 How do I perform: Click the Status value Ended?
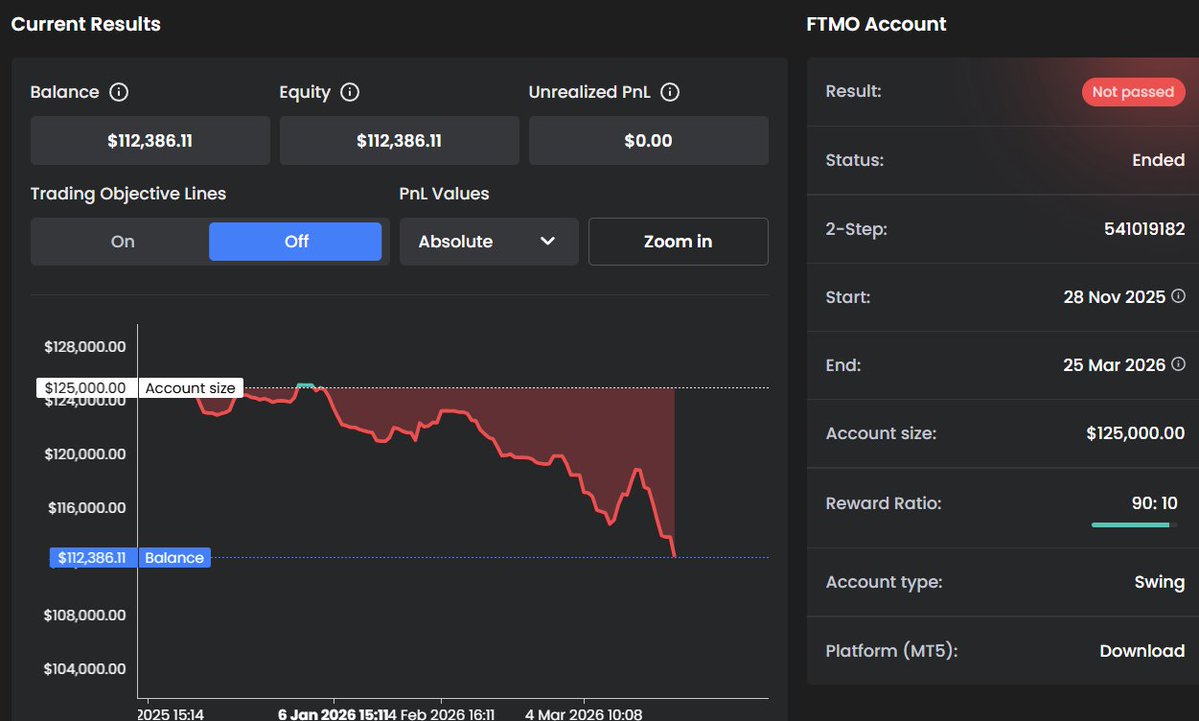point(1158,160)
